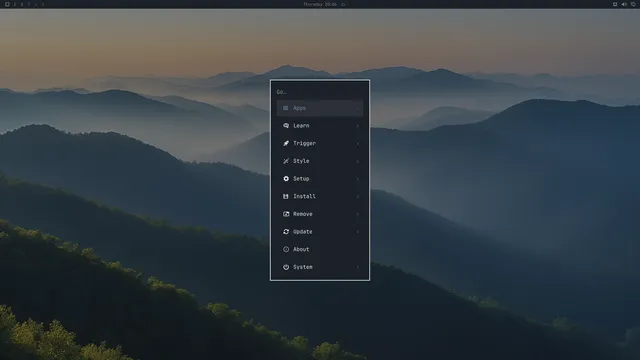Select the Style menu label
The height and width of the screenshot is (360, 640).
point(301,161)
